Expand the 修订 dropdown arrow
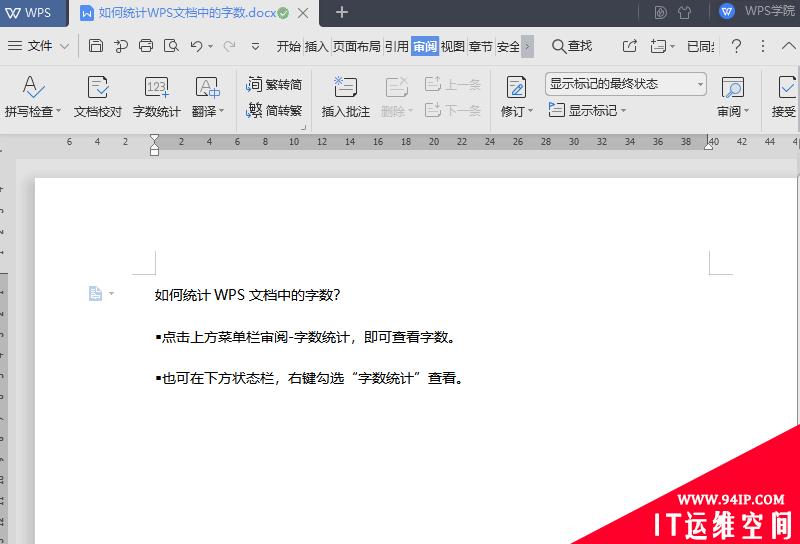 (531, 111)
